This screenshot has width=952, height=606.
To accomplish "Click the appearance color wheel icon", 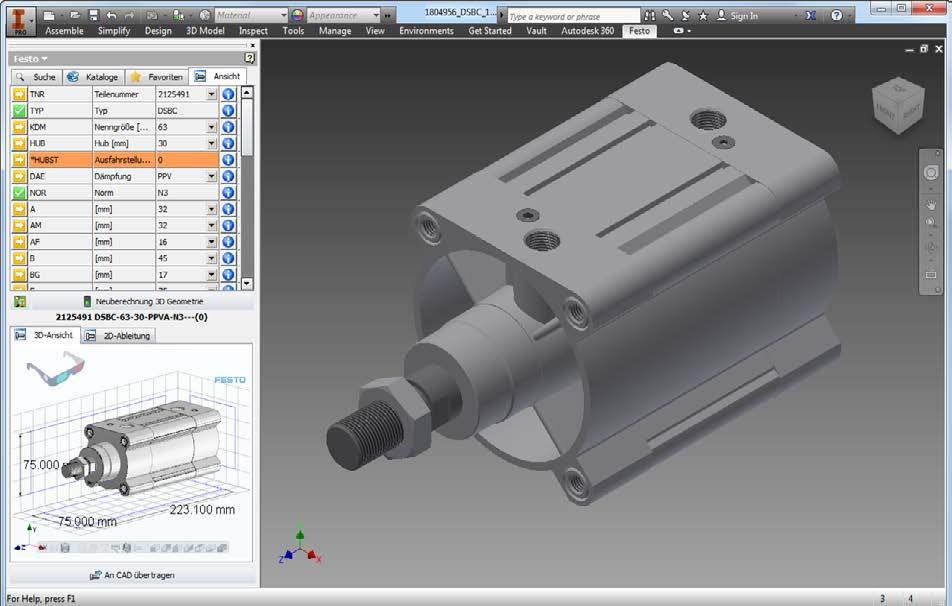I will click(x=297, y=15).
